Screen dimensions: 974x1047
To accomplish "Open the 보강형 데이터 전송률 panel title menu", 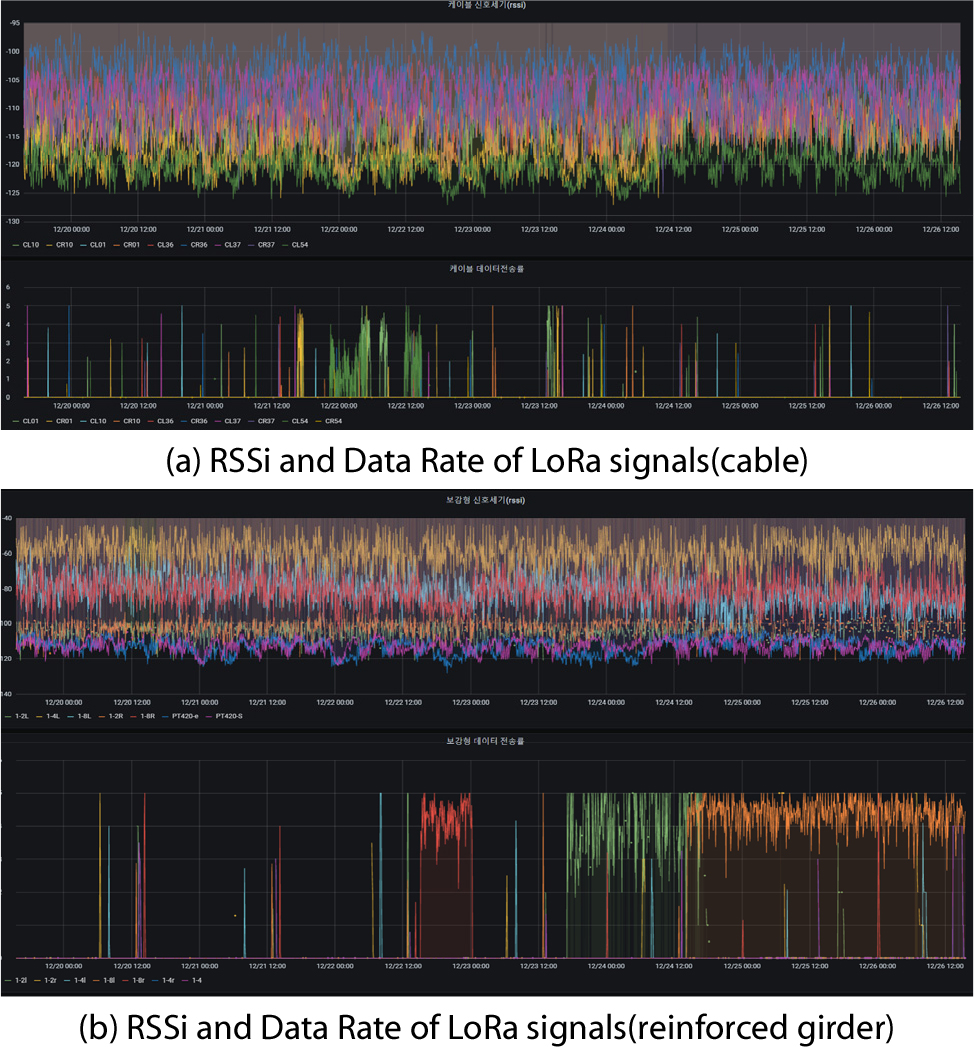I will click(x=486, y=741).
